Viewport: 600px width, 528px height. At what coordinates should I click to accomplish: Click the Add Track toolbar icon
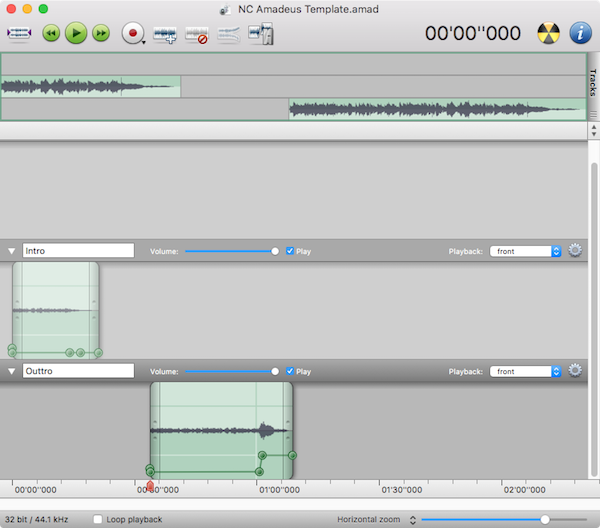(165, 34)
